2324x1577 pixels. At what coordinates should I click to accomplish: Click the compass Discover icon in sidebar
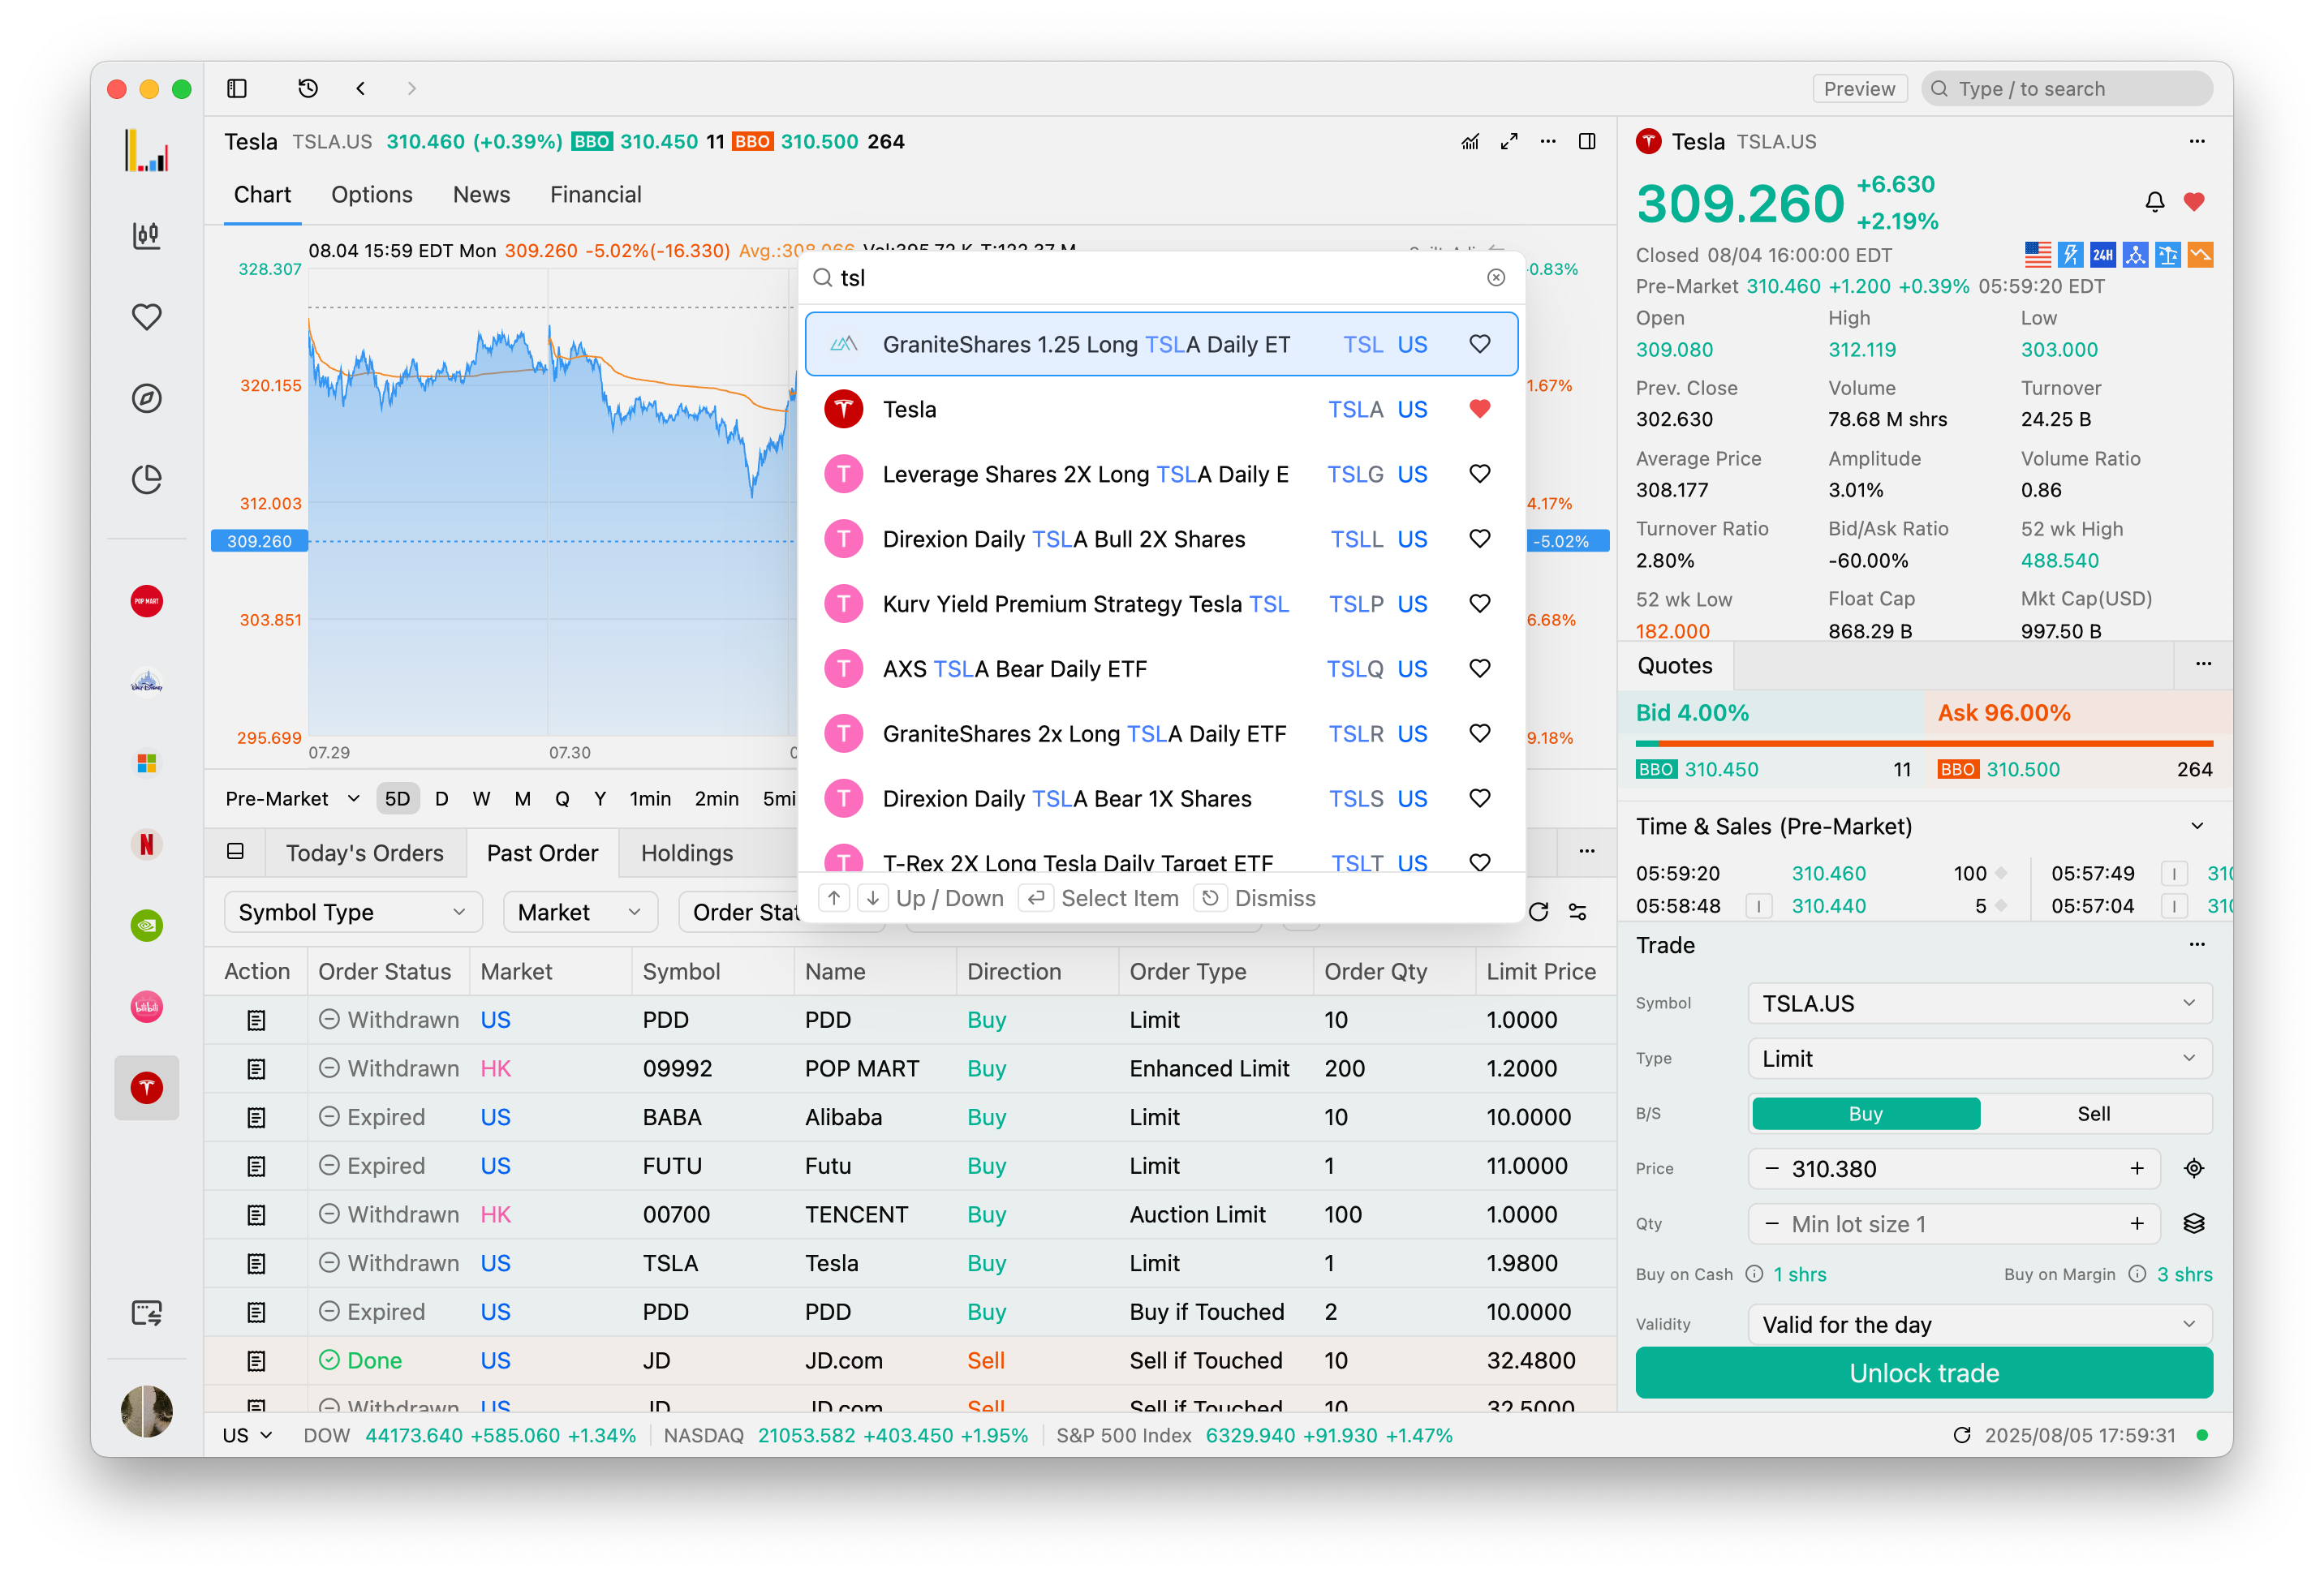(146, 398)
